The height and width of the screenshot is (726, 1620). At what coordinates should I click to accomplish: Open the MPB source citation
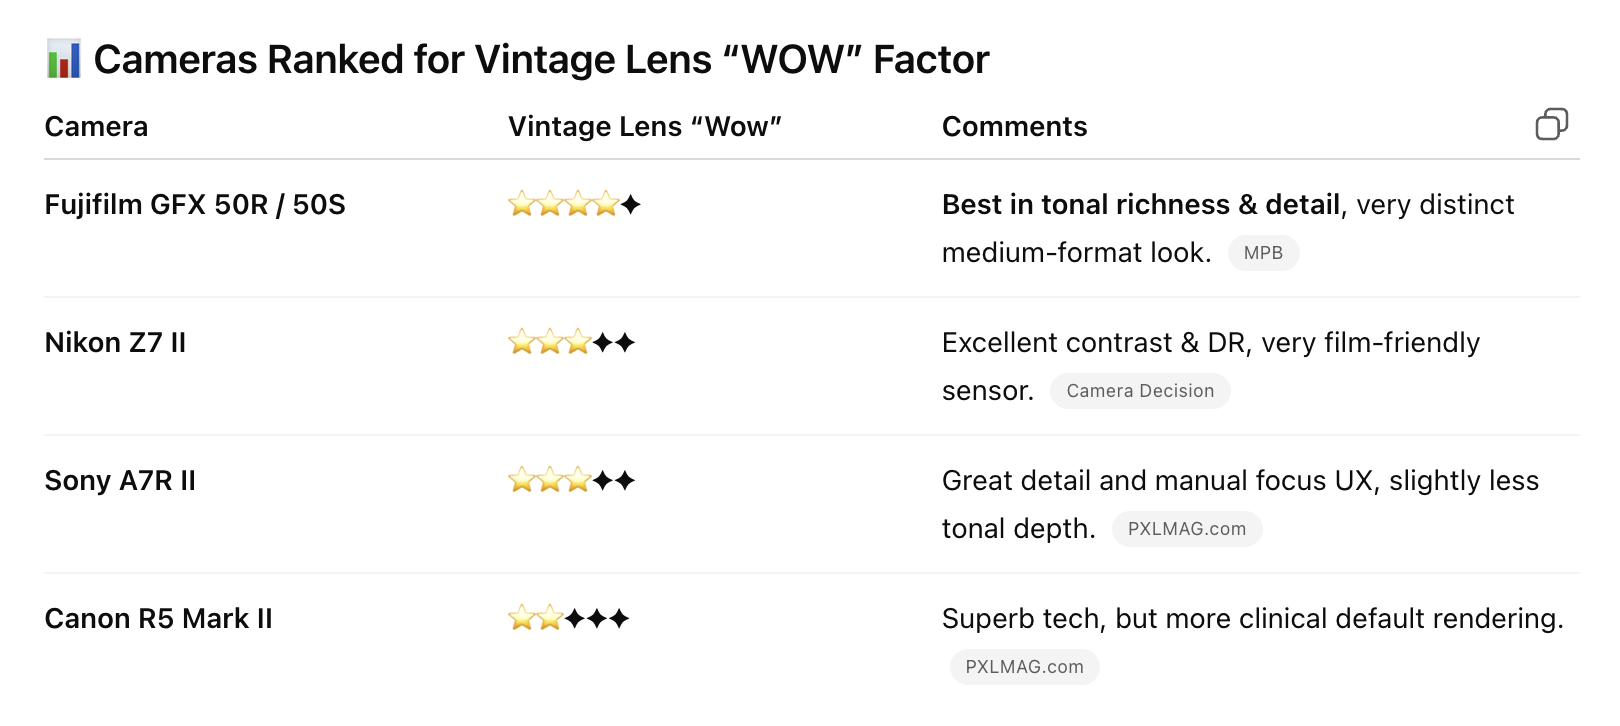[1263, 253]
